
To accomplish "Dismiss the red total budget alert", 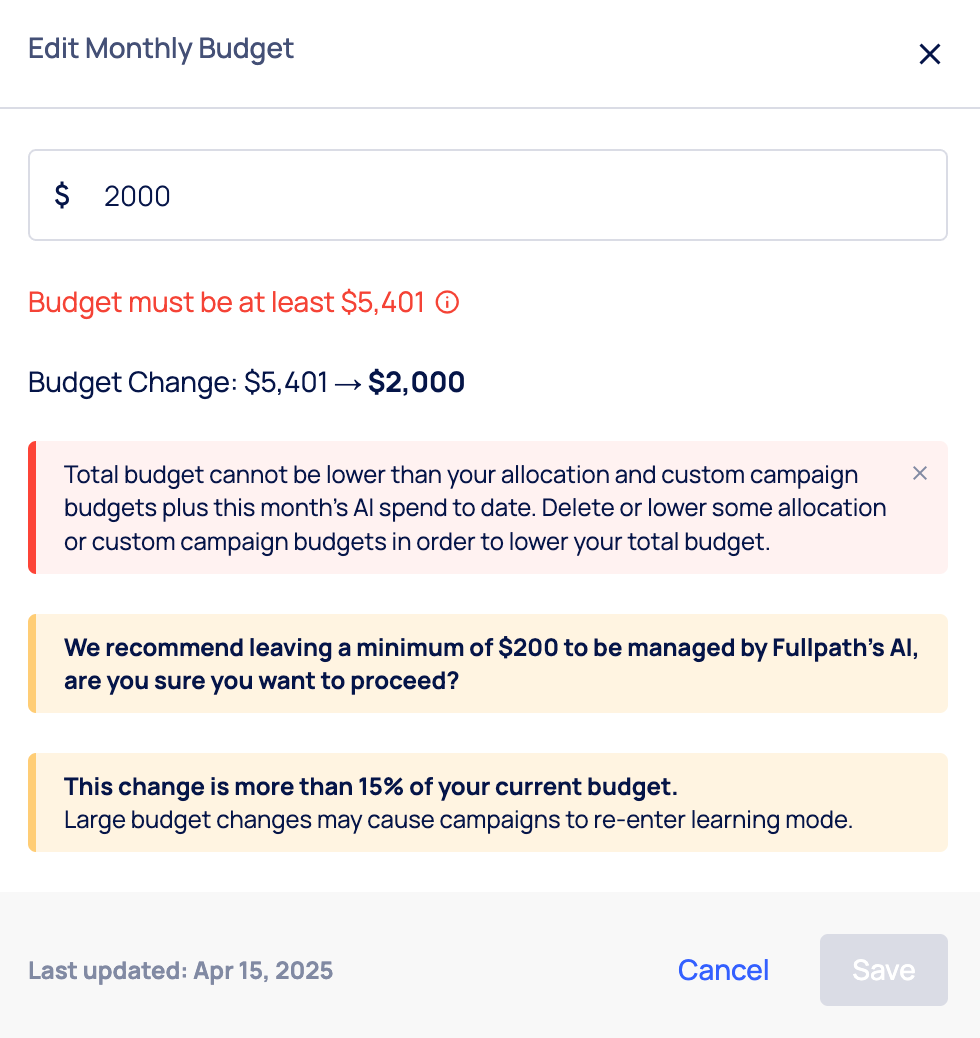I will tap(920, 473).
